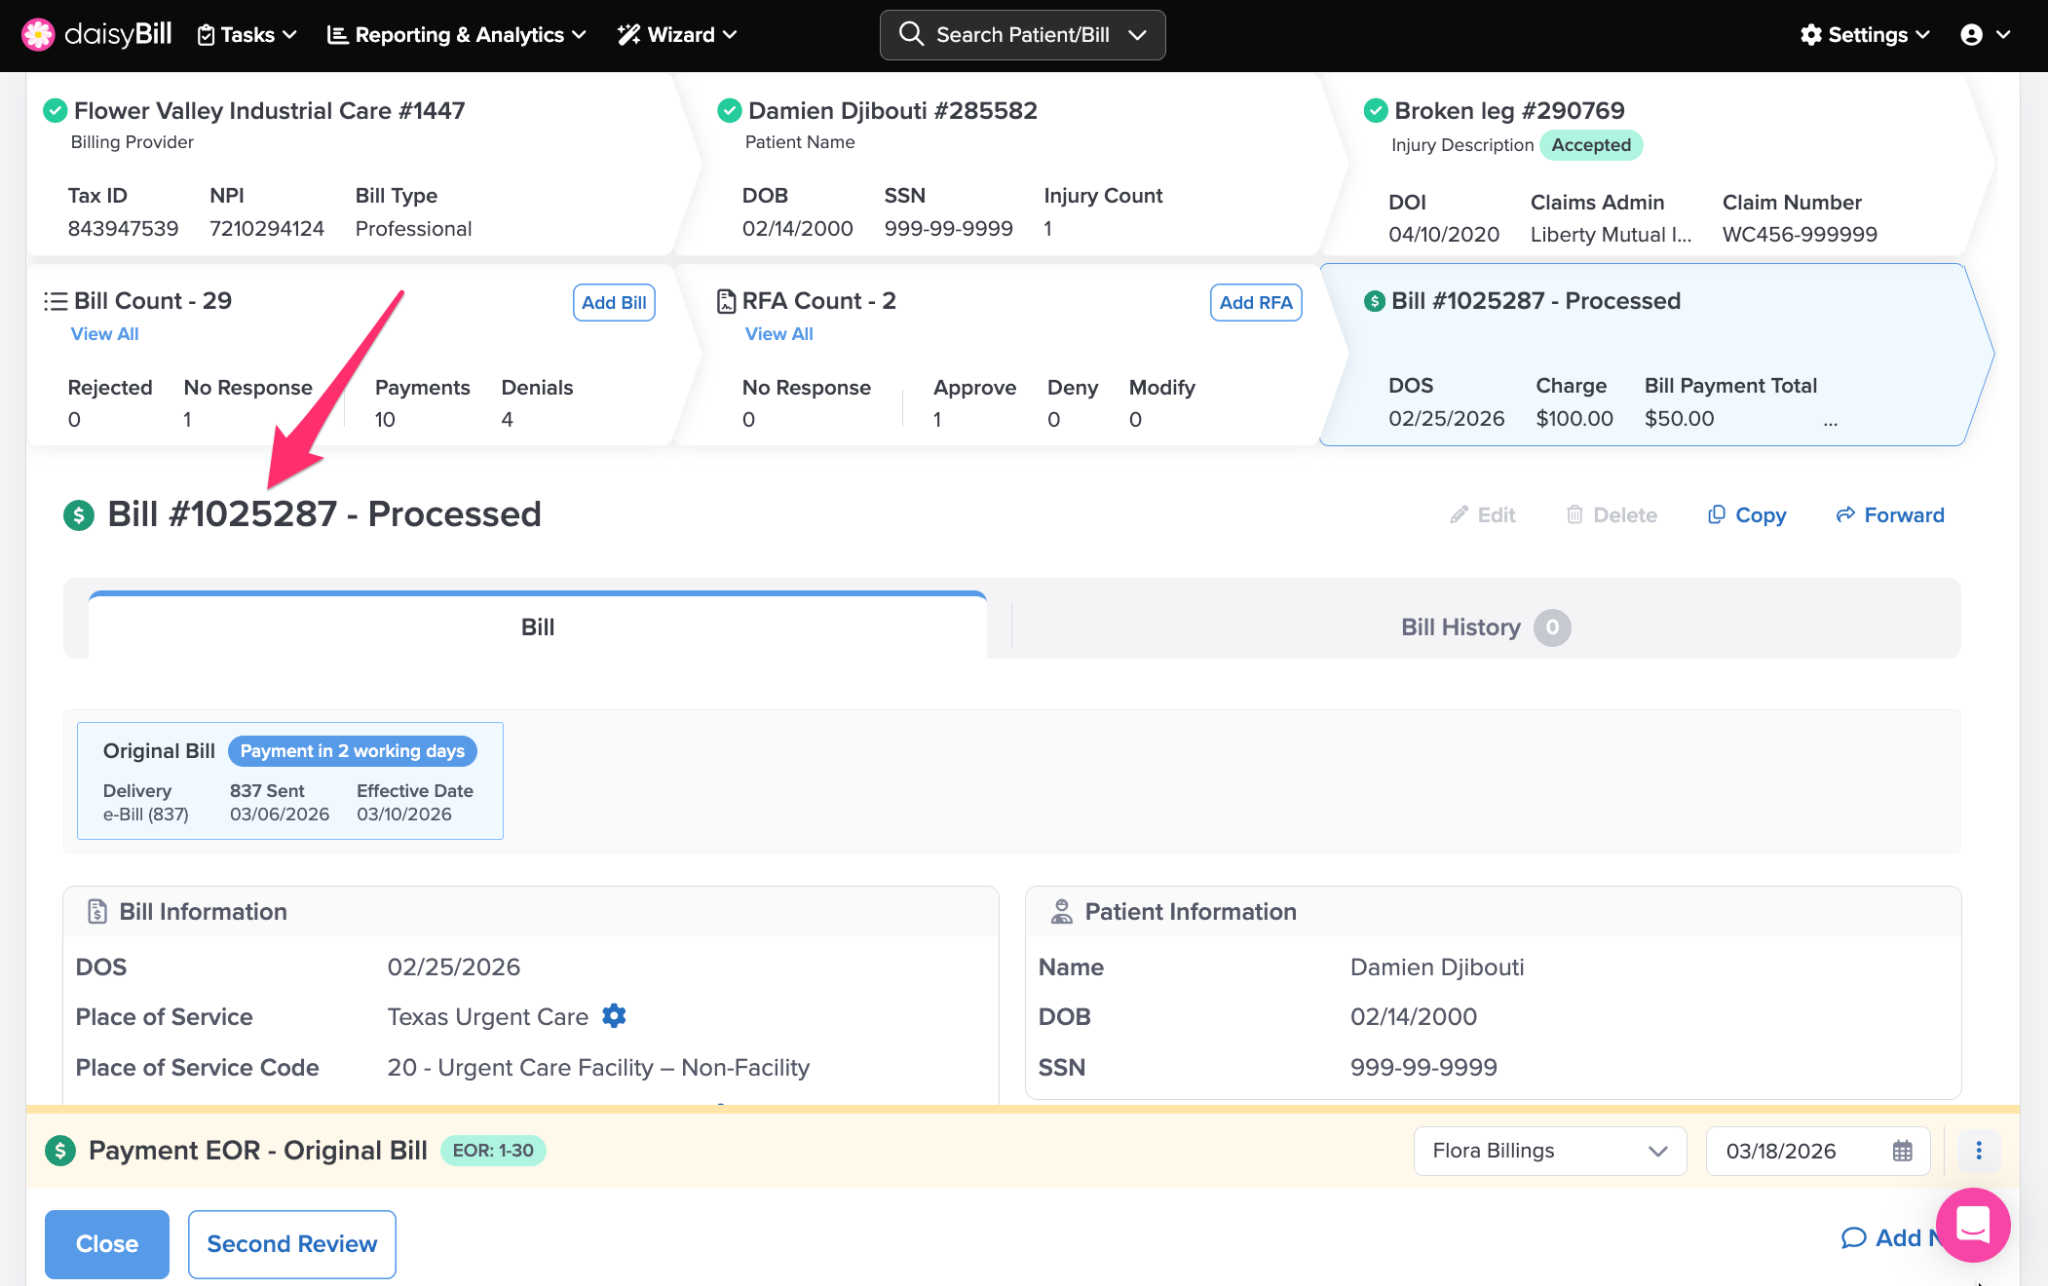Screen dimensions: 2048x1286
Task: Expand the Reporting & Analytics menu
Action: [x=457, y=35]
